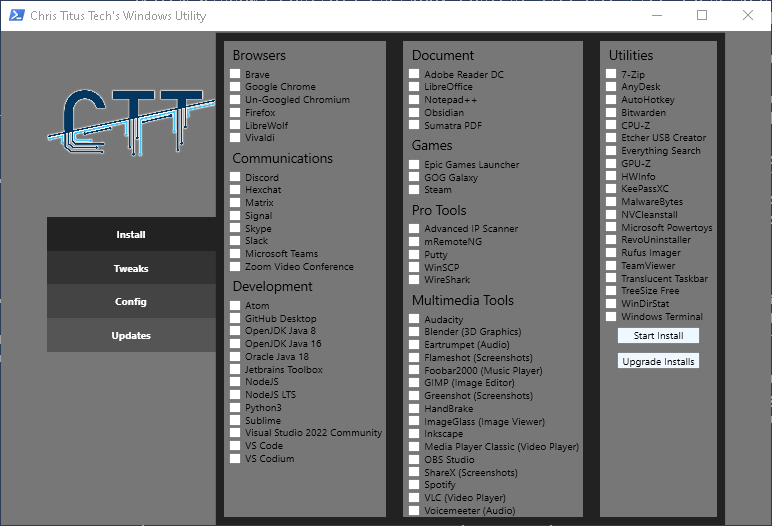Enable the Firefox checkbox

pos(235,113)
